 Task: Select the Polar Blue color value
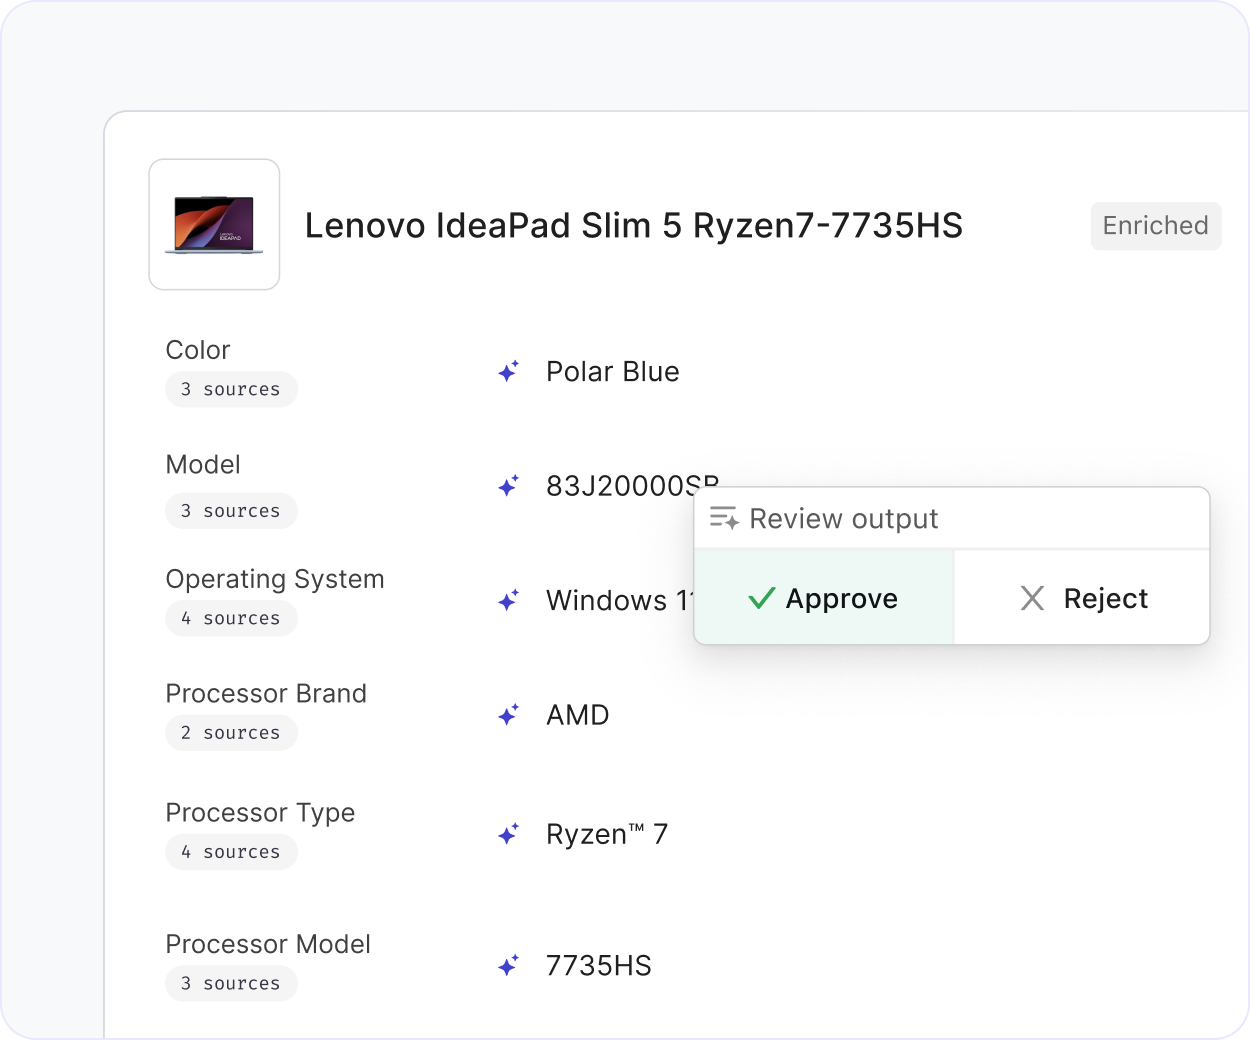(x=612, y=372)
